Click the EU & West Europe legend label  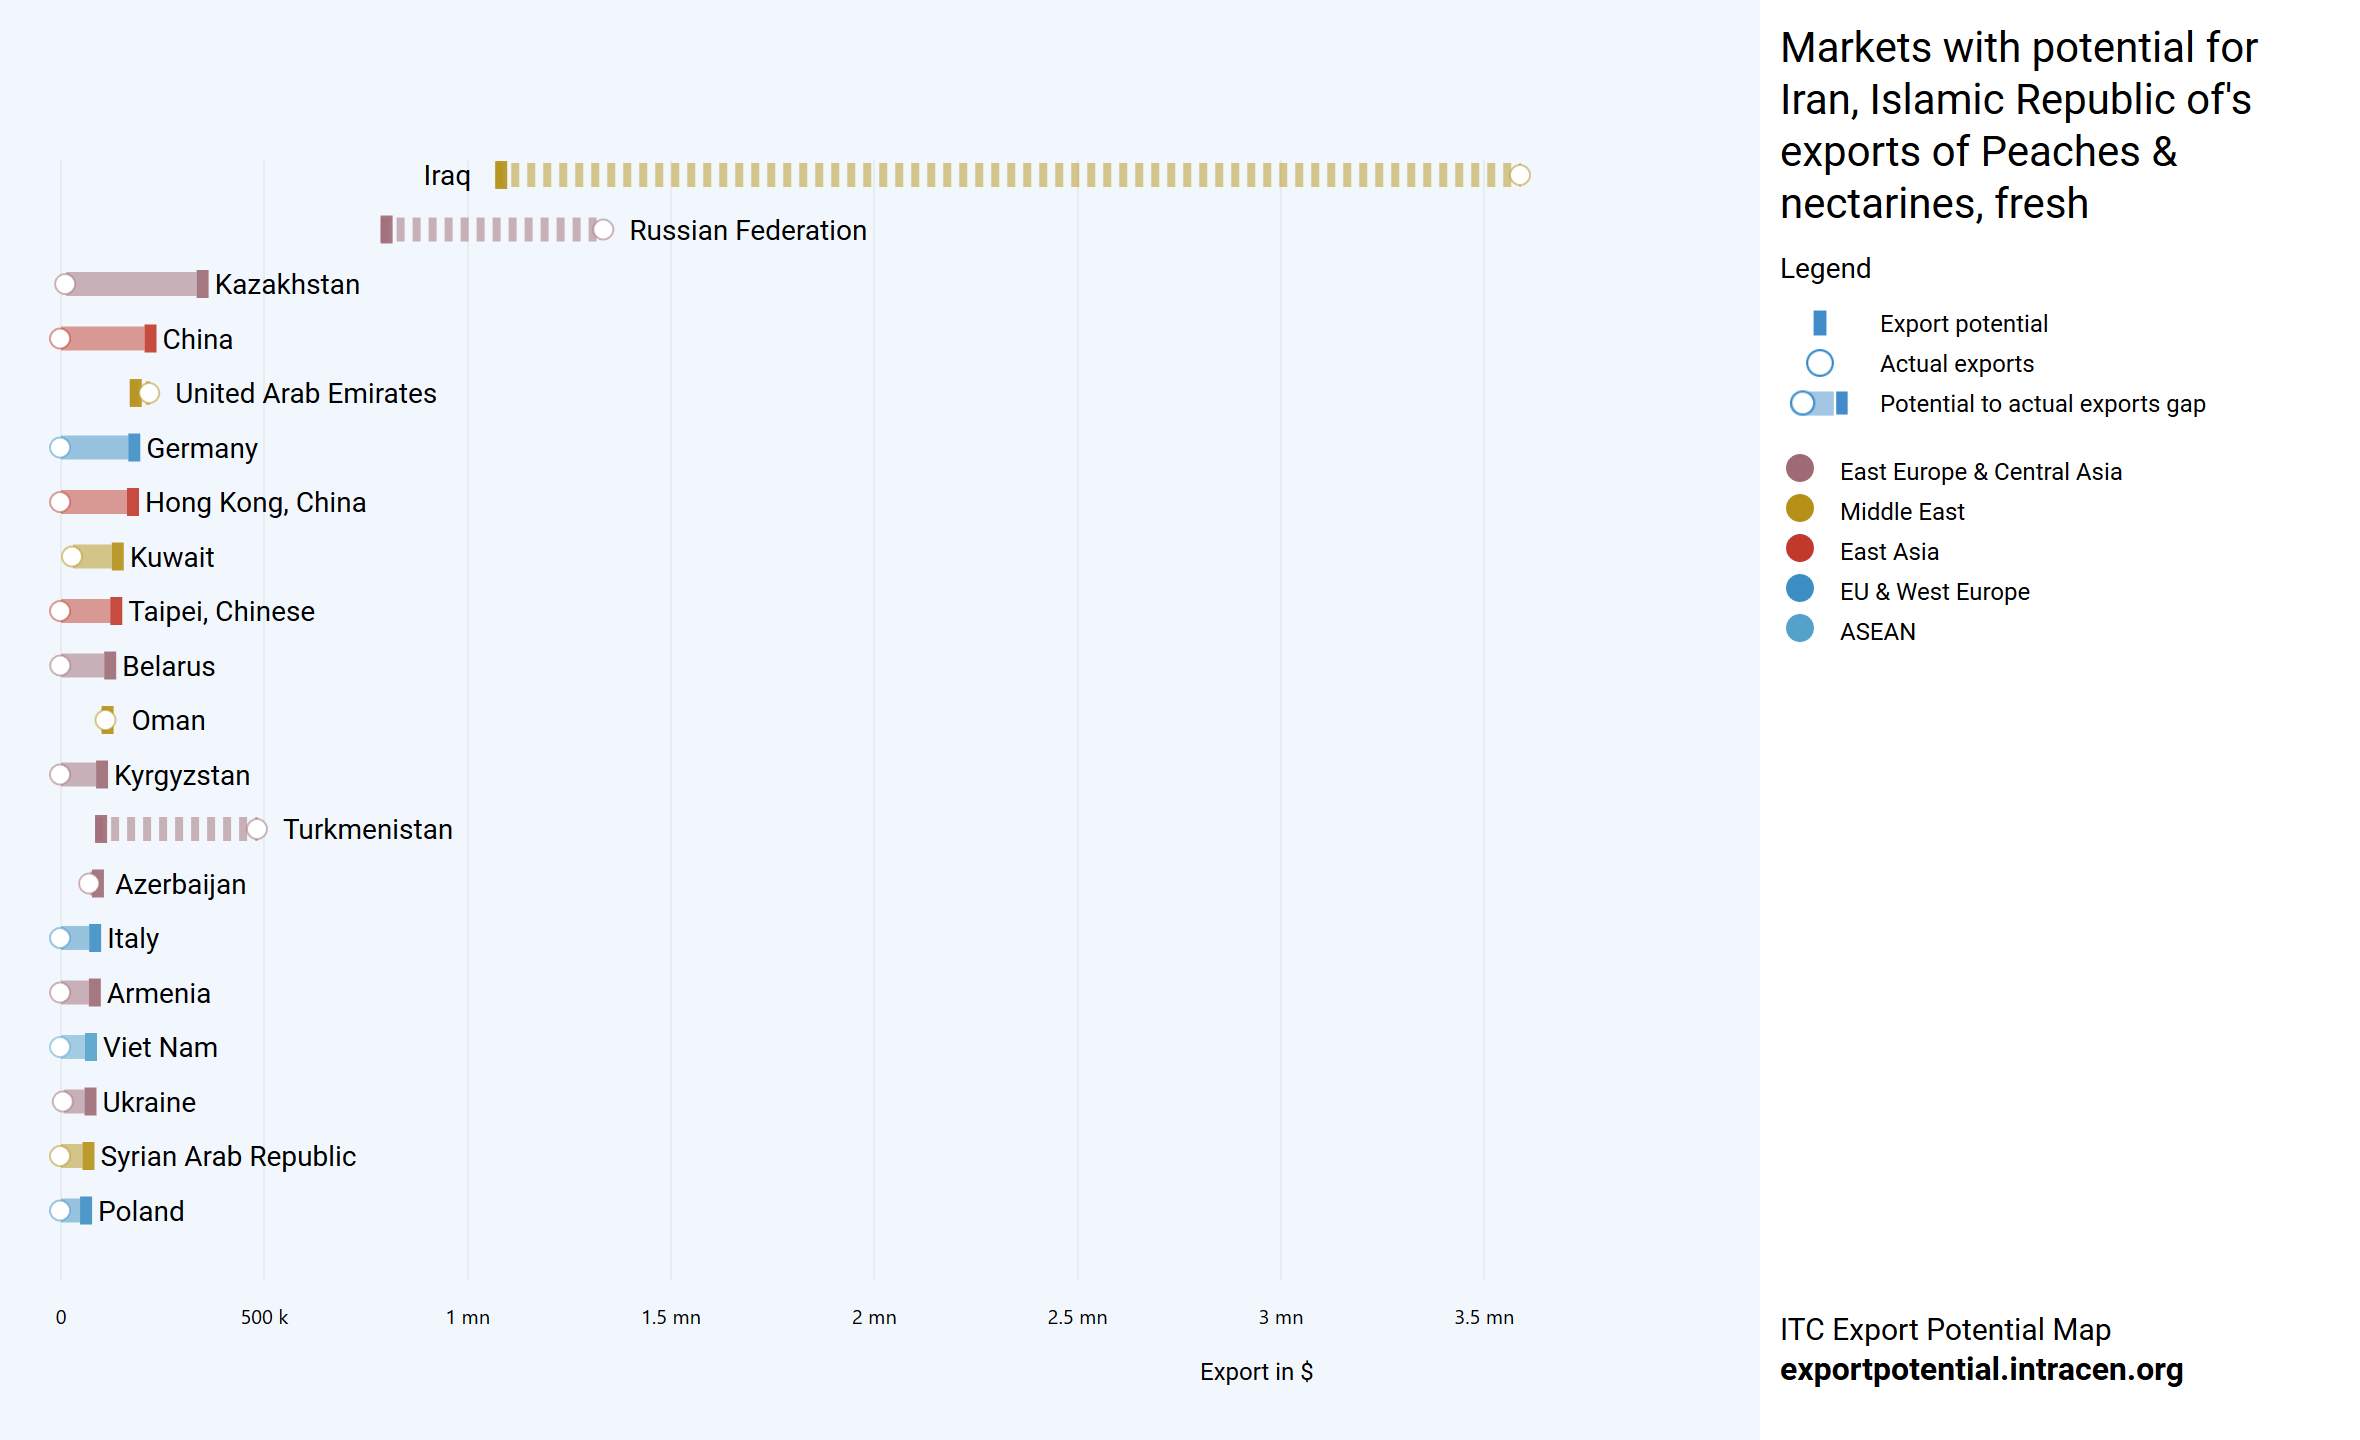(1934, 592)
